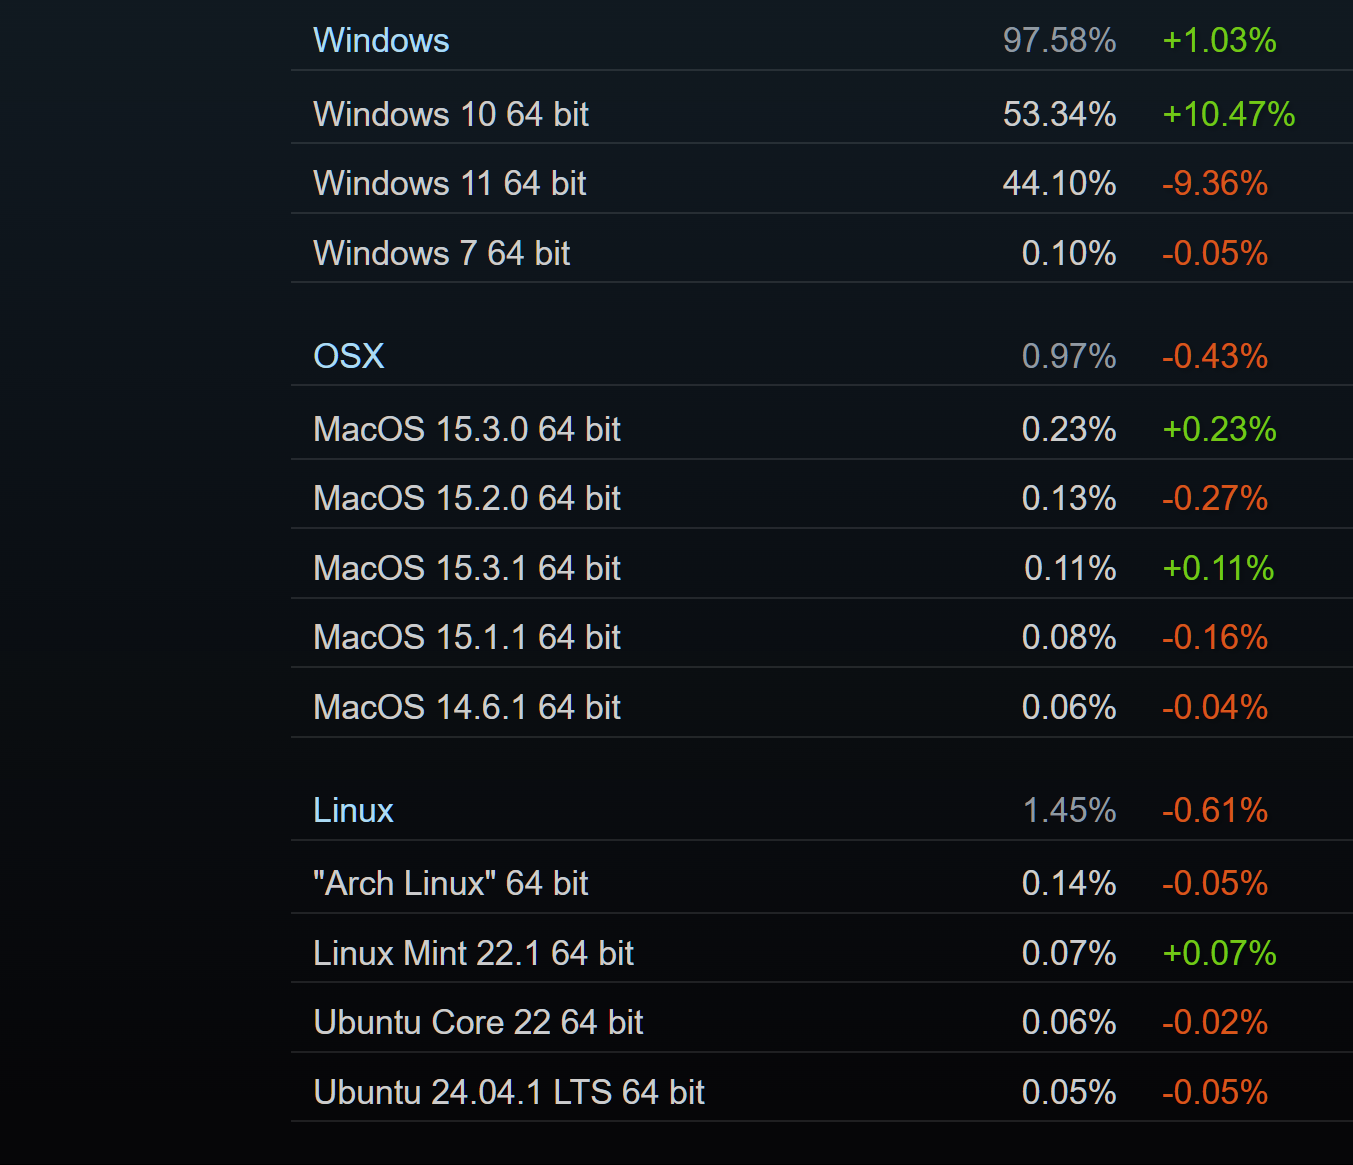Image resolution: width=1353 pixels, height=1165 pixels.
Task: Click the MacOS 15.2.0 64 bit entry
Action: [x=466, y=499]
